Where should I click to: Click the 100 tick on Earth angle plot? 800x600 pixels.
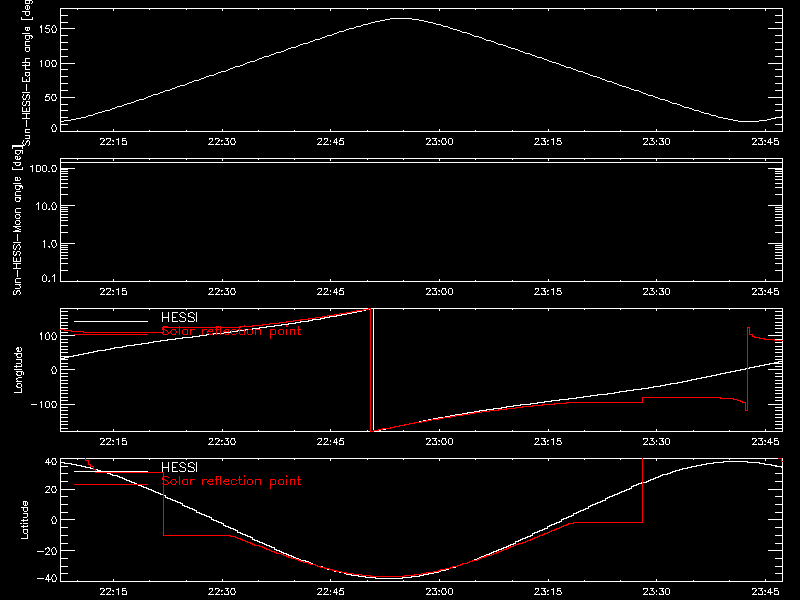pos(48,64)
